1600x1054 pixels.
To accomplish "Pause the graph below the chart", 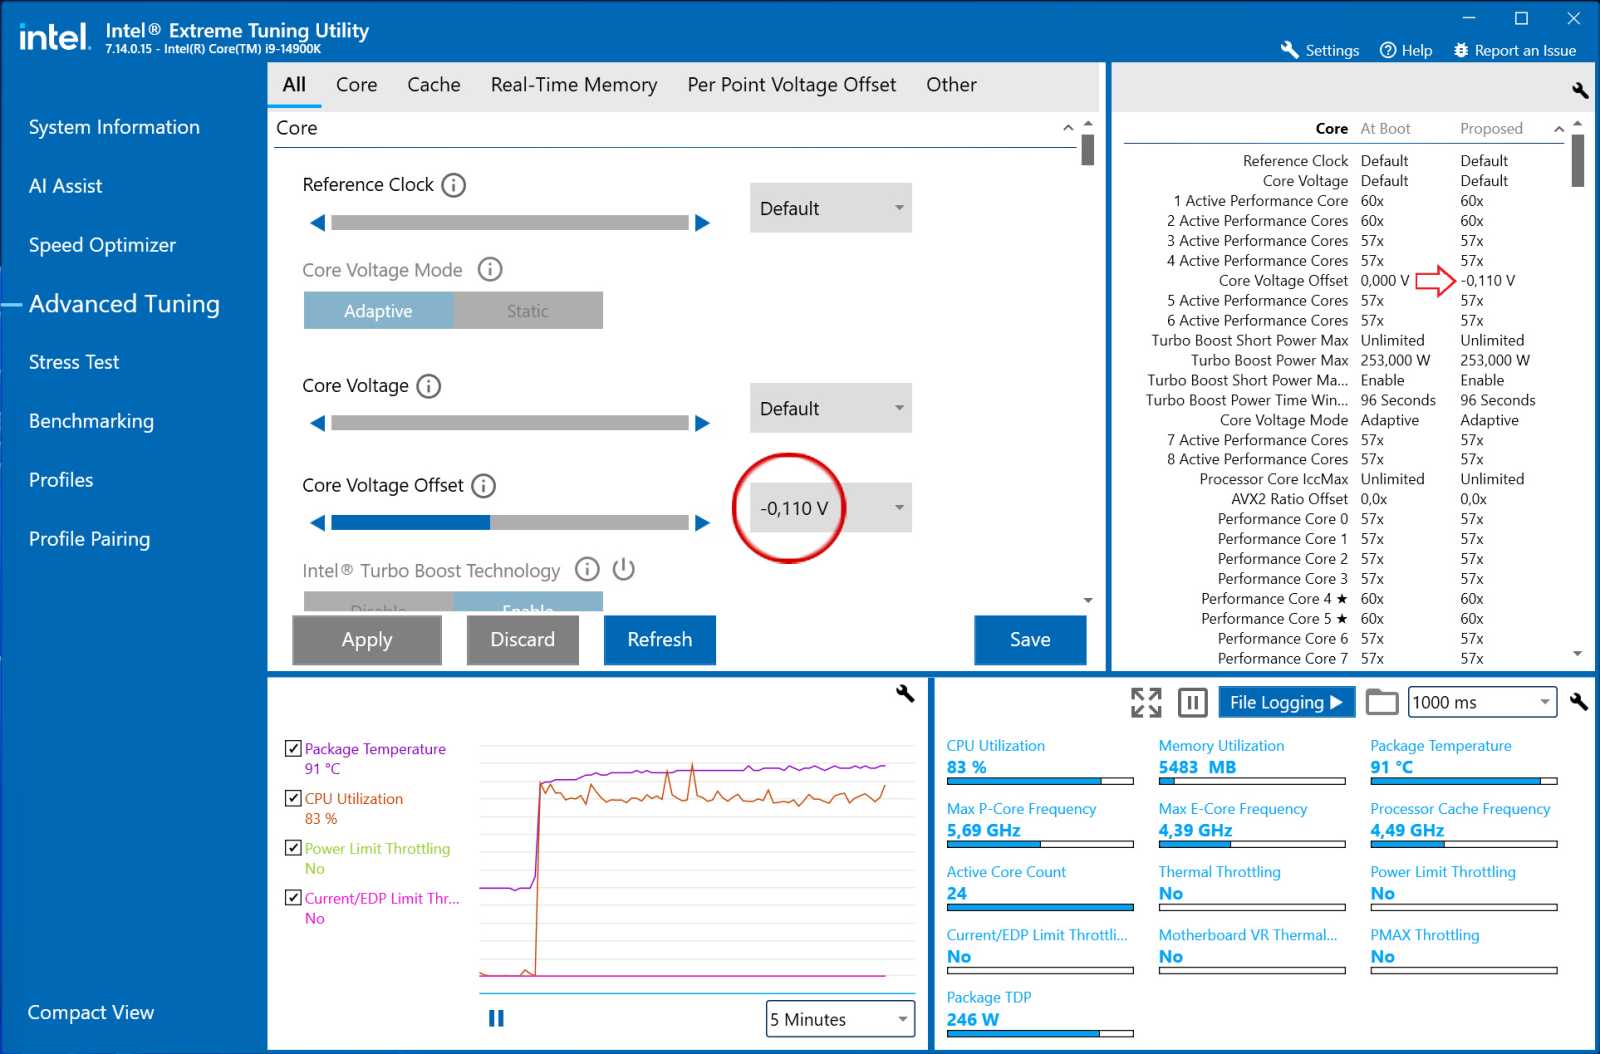I will (496, 1018).
